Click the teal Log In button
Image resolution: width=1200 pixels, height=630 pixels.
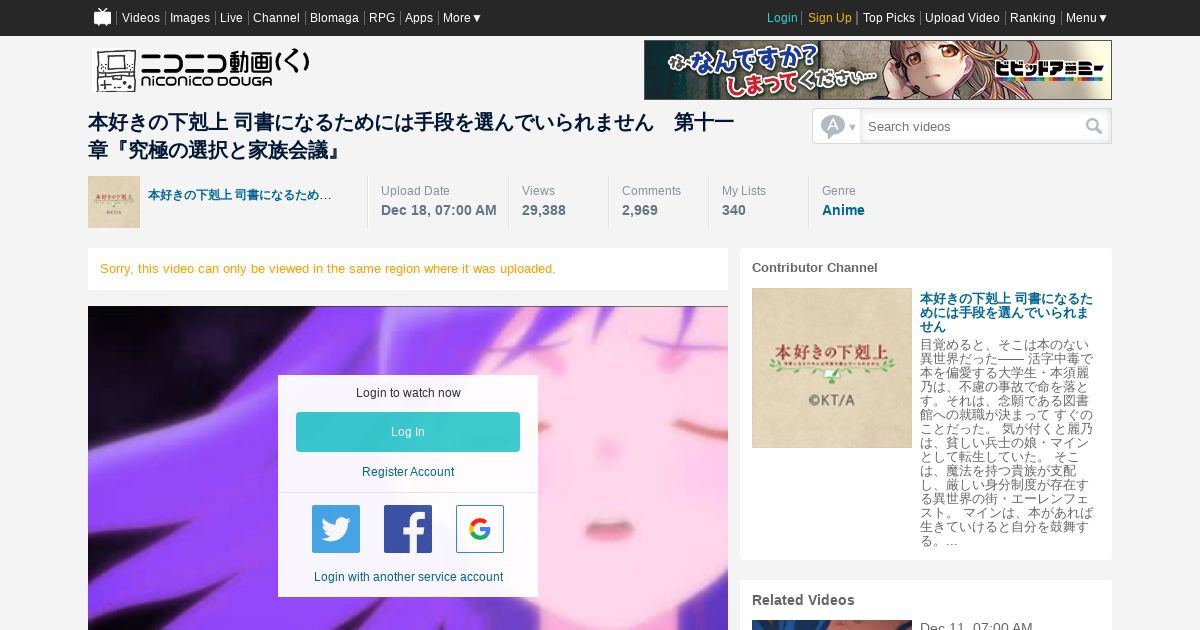click(x=408, y=432)
